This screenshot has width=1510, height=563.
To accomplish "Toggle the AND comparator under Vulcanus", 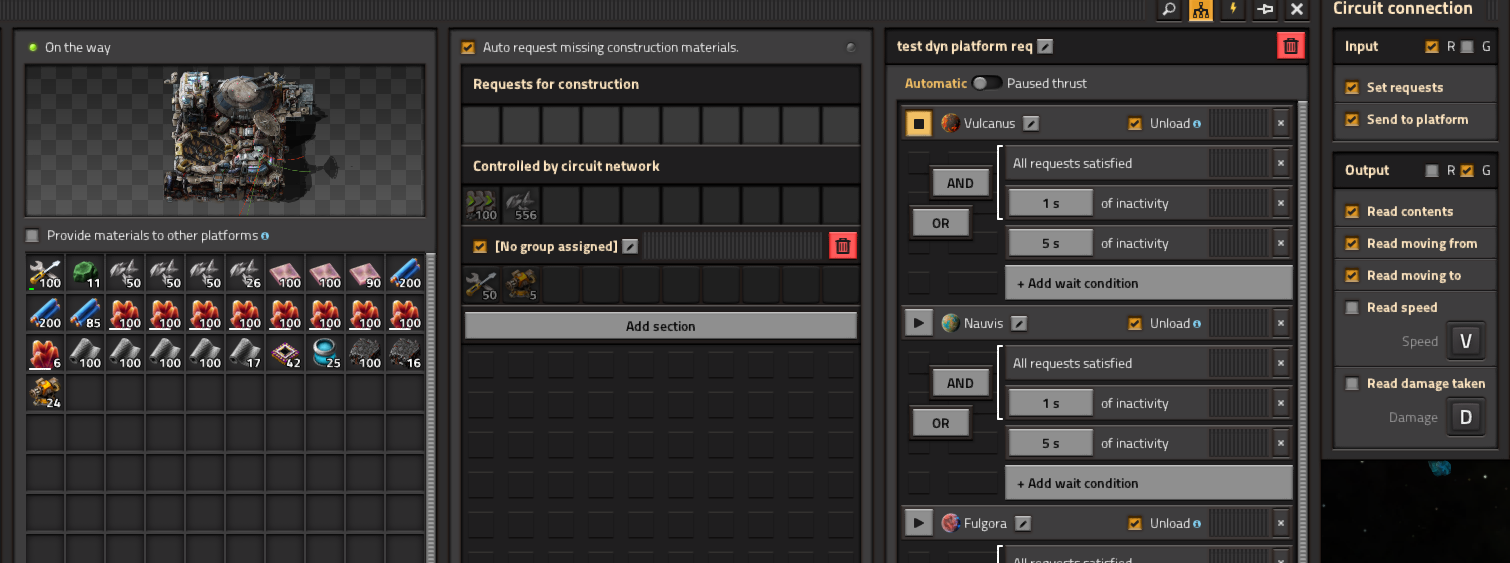I will pyautogui.click(x=960, y=183).
